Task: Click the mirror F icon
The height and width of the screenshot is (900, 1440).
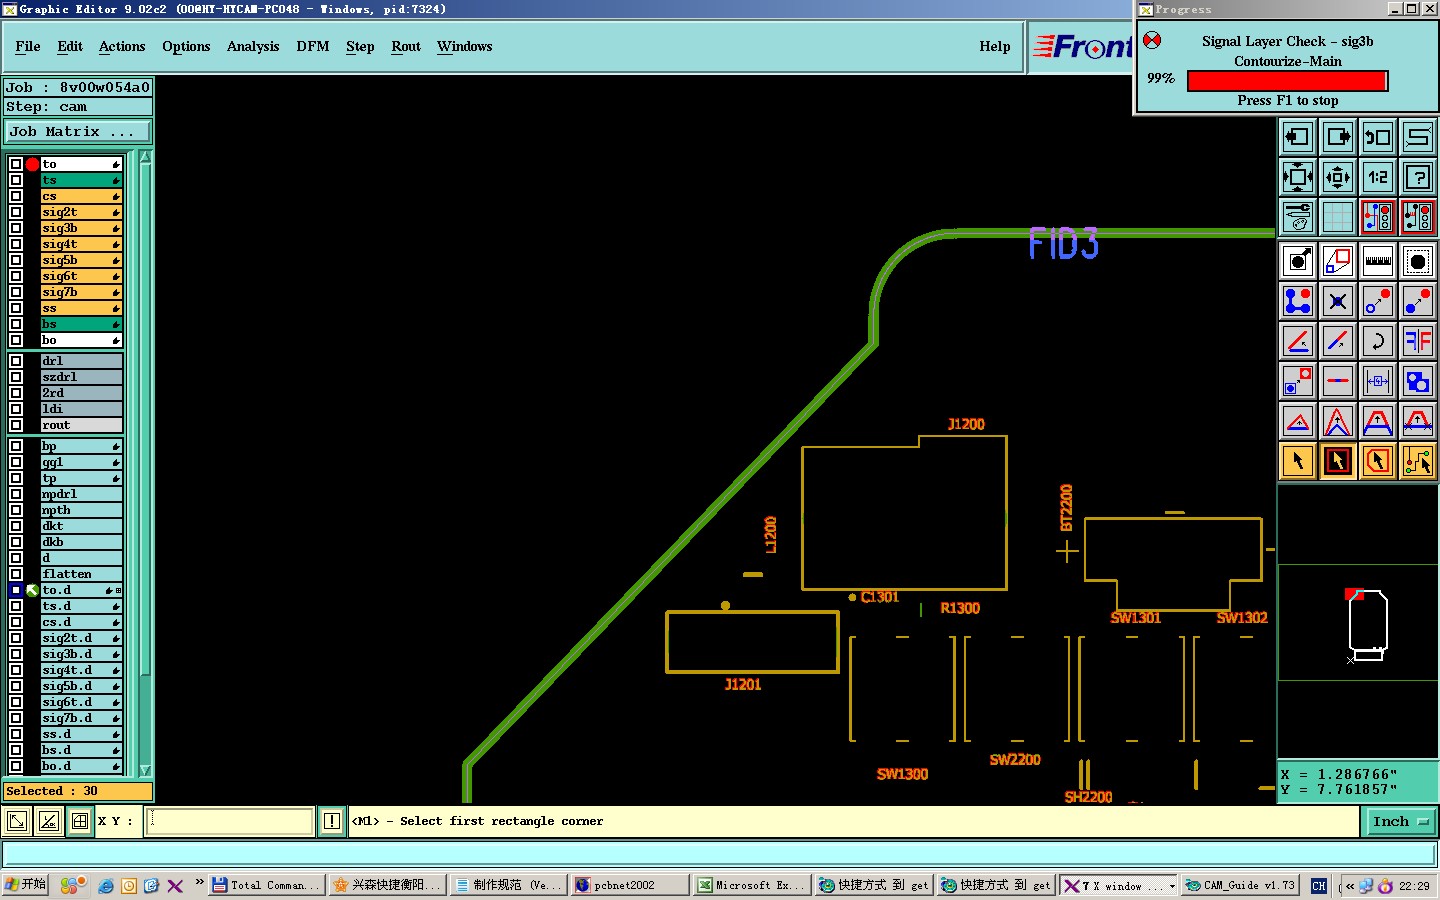Action: [1417, 341]
